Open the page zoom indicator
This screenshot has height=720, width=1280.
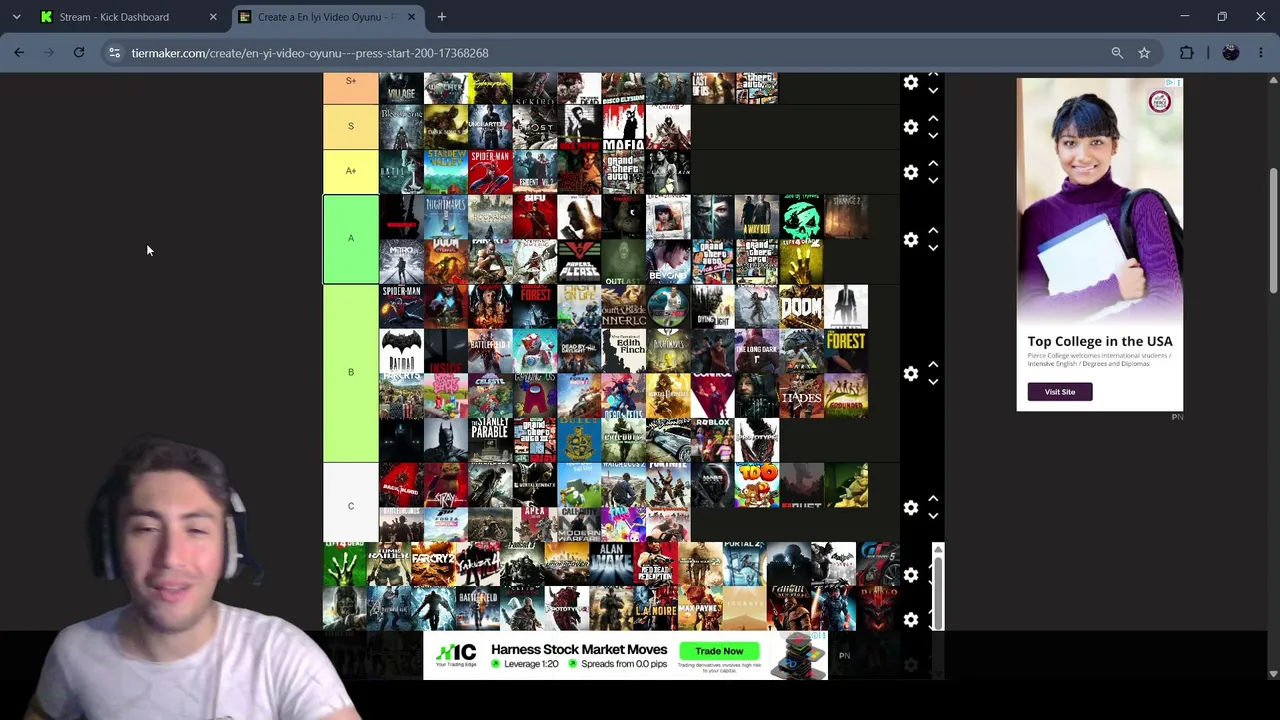[x=1117, y=53]
